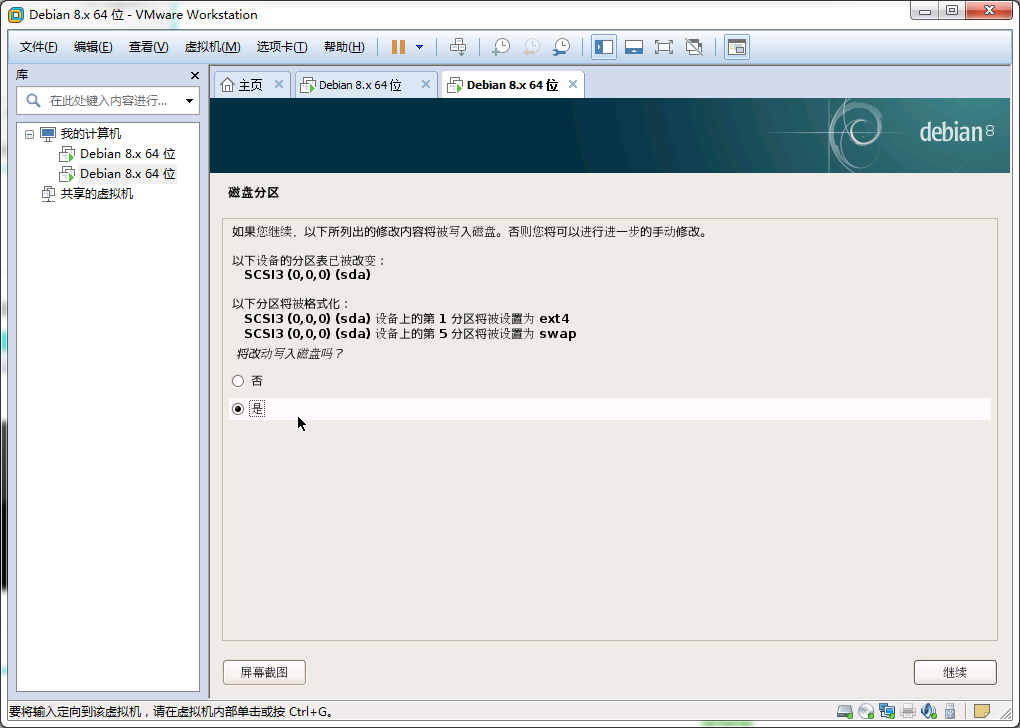The height and width of the screenshot is (728, 1020).
Task: Enter full screen mode via toolbar icon
Action: click(664, 47)
